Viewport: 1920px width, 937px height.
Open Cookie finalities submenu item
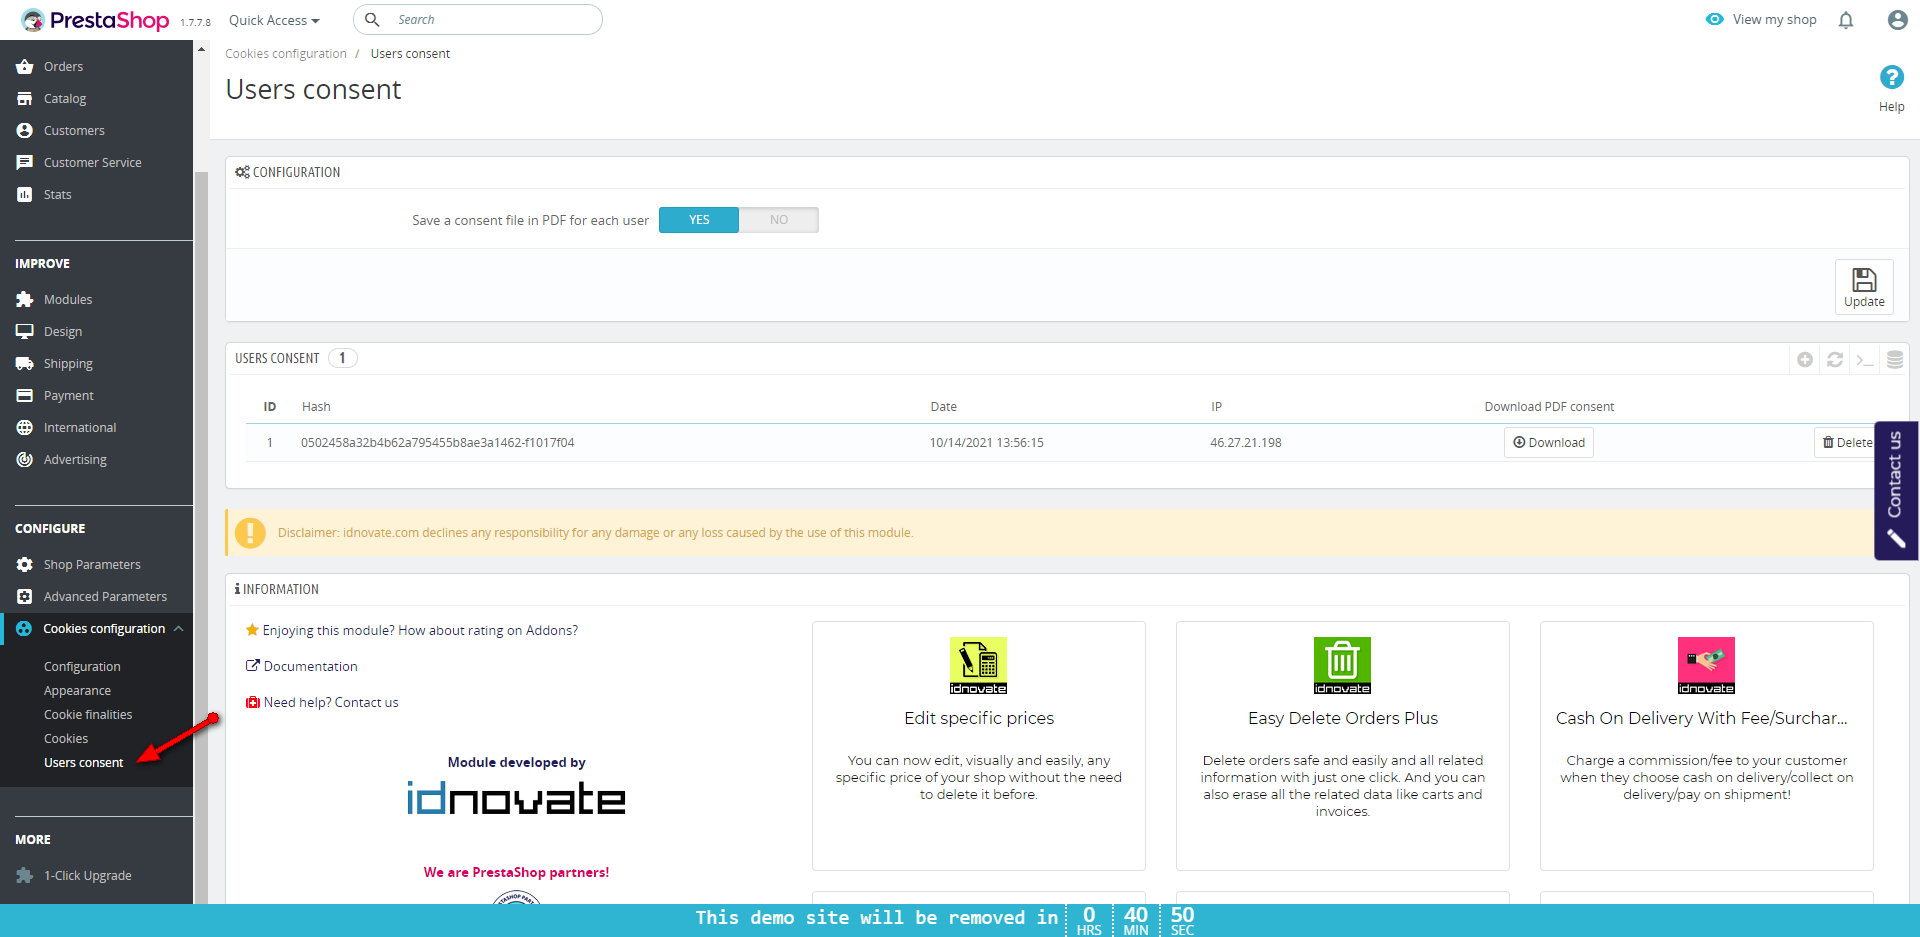[x=88, y=715]
